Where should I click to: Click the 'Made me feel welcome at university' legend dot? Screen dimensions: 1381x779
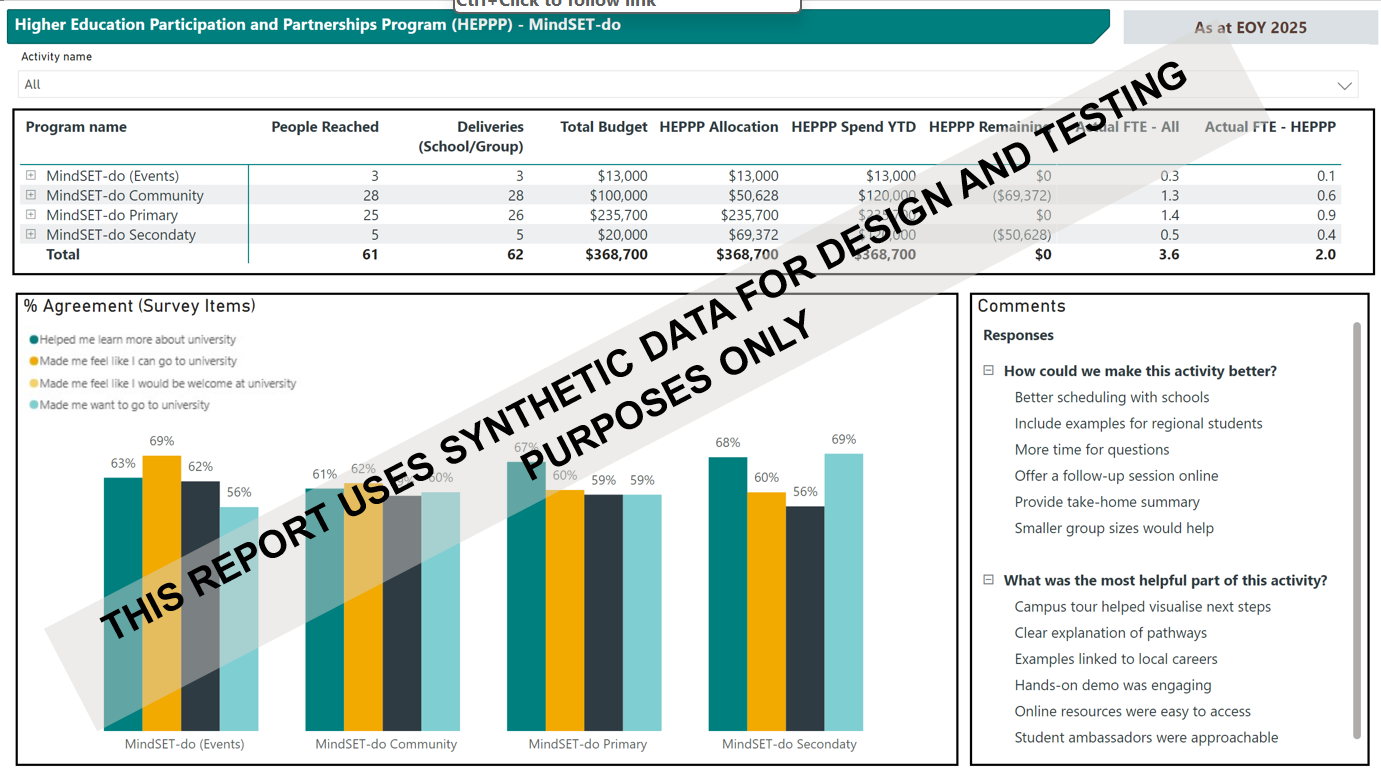pyautogui.click(x=34, y=383)
